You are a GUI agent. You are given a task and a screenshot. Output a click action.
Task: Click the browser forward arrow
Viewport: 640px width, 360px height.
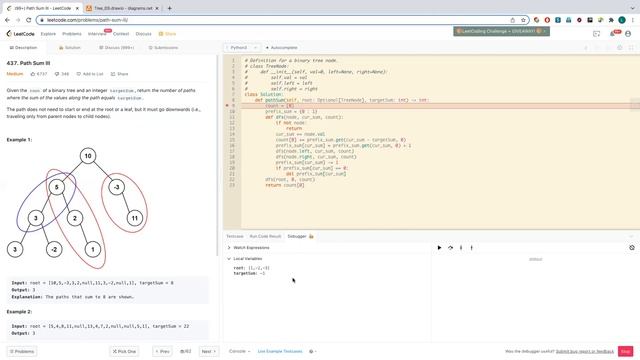click(18, 20)
